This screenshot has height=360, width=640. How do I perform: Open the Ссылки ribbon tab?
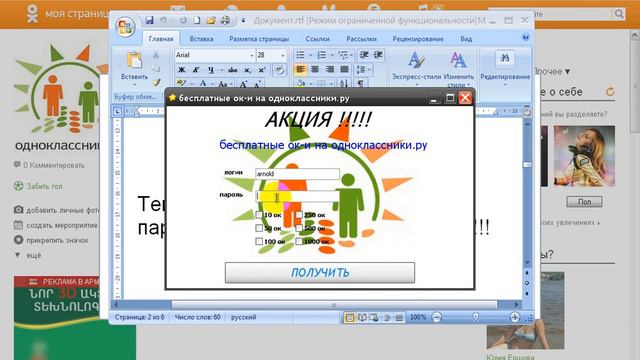317,39
